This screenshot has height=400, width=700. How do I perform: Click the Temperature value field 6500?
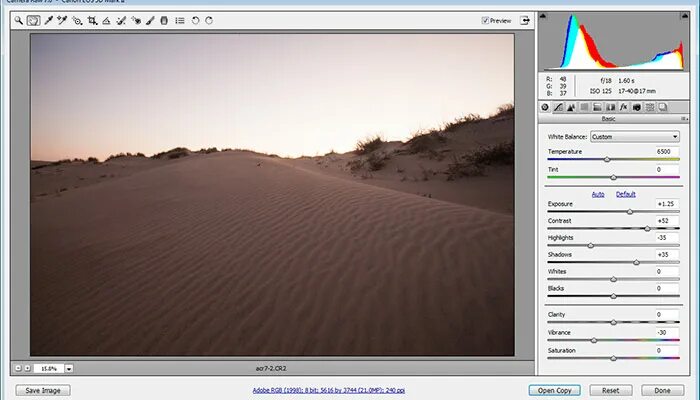[x=667, y=151]
